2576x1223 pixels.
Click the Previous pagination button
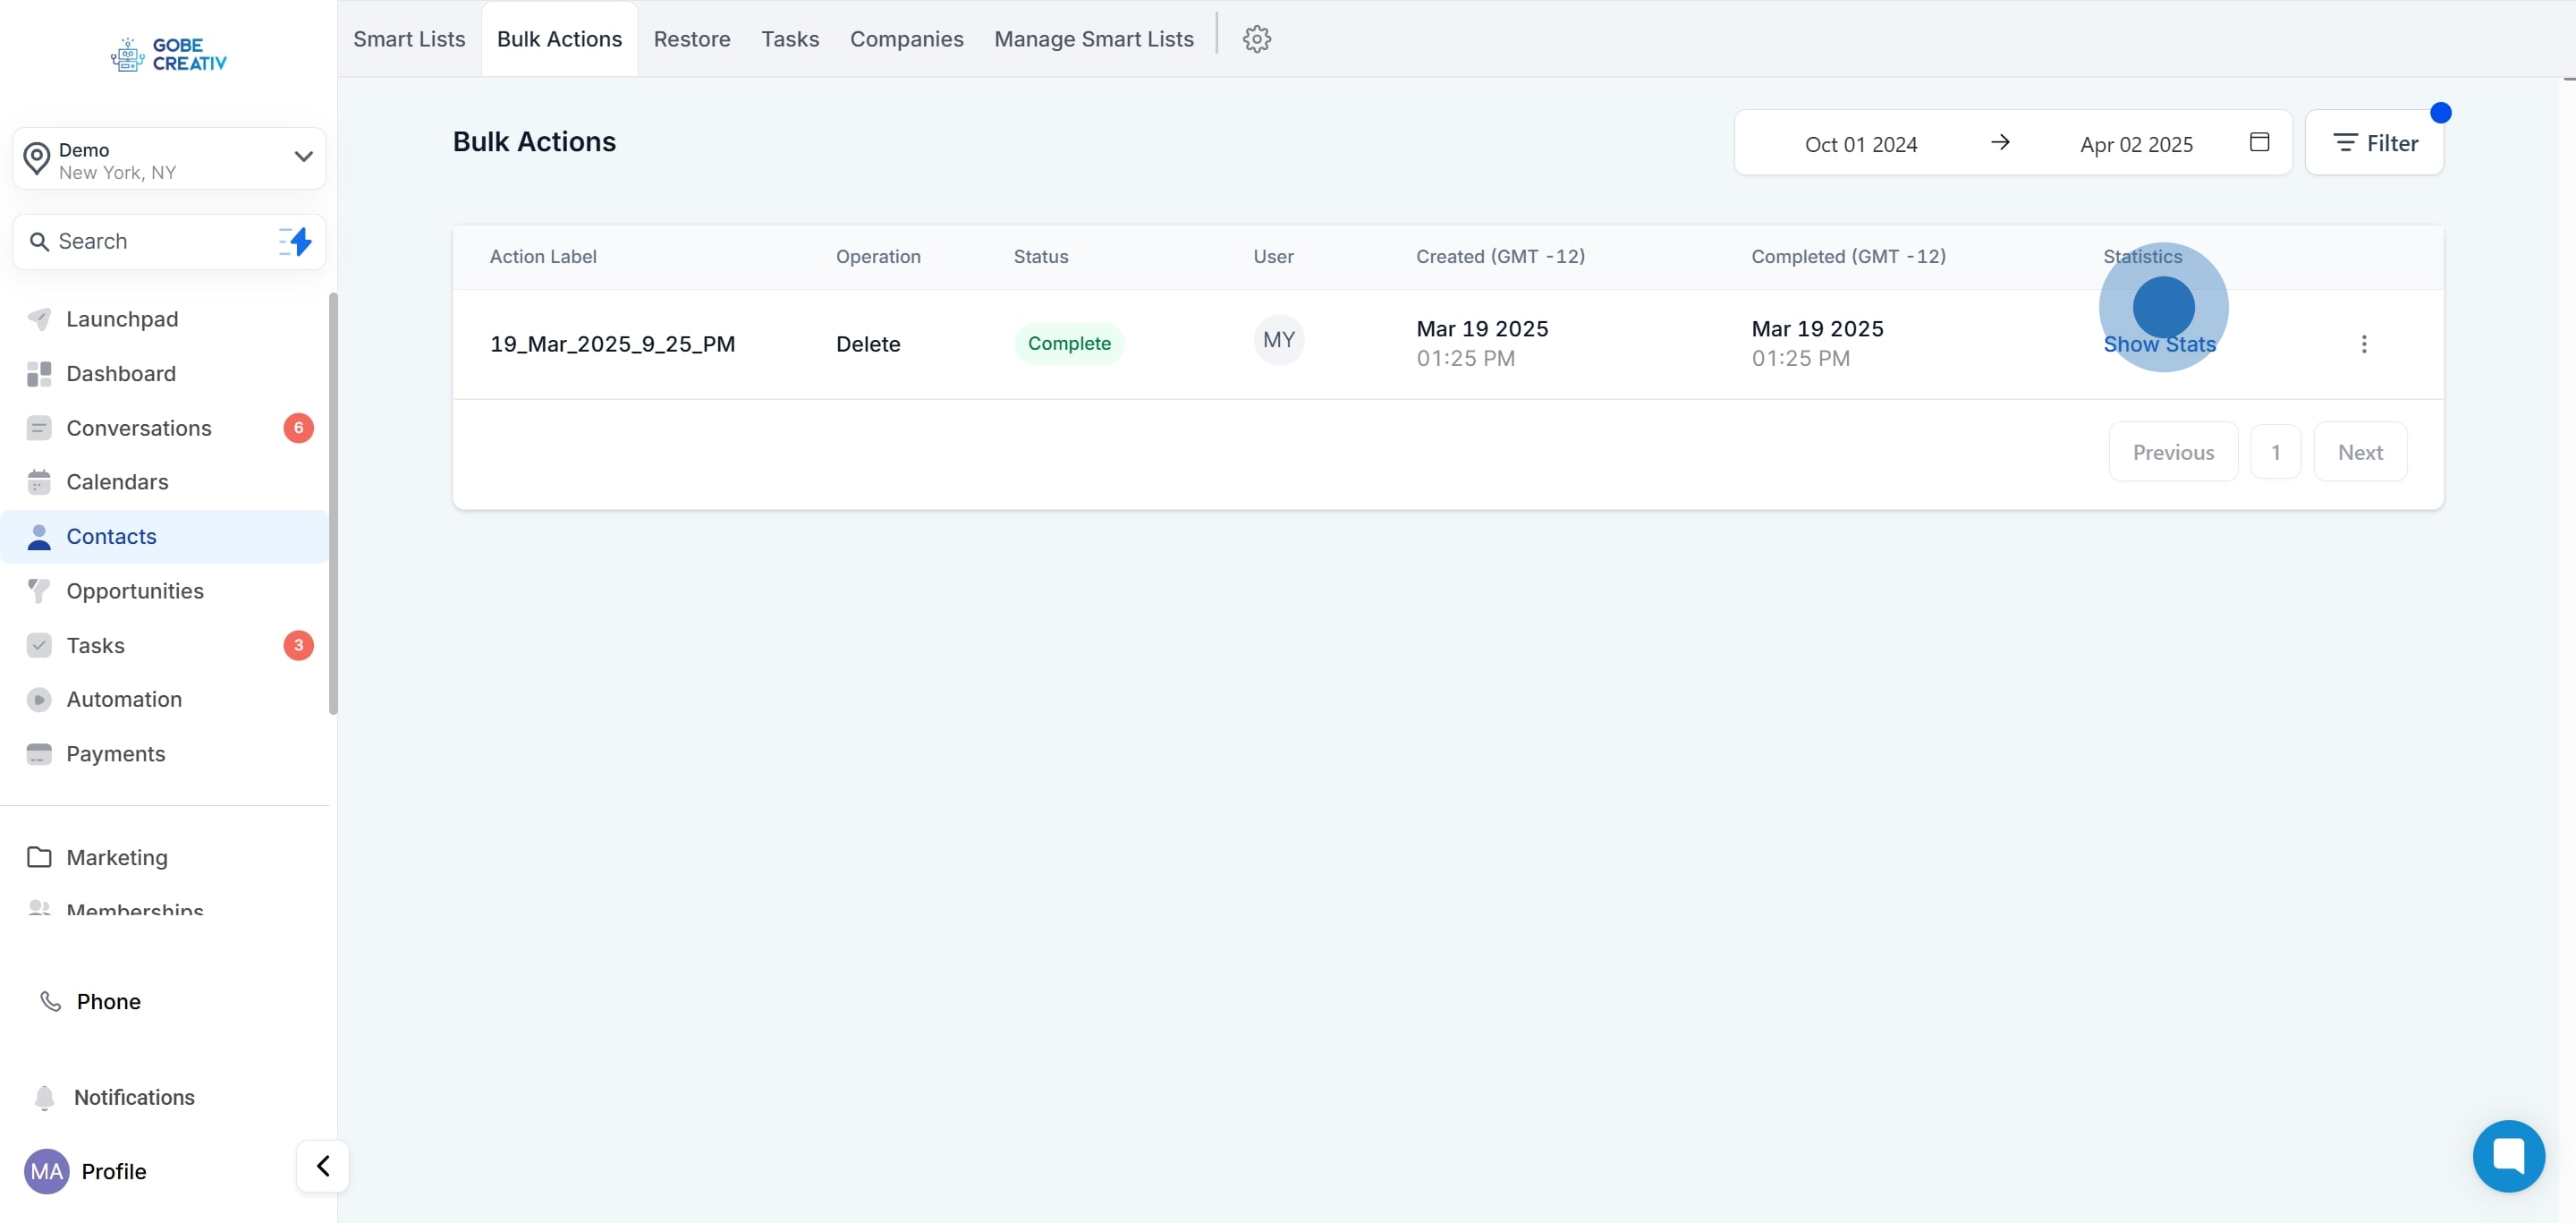click(2172, 452)
